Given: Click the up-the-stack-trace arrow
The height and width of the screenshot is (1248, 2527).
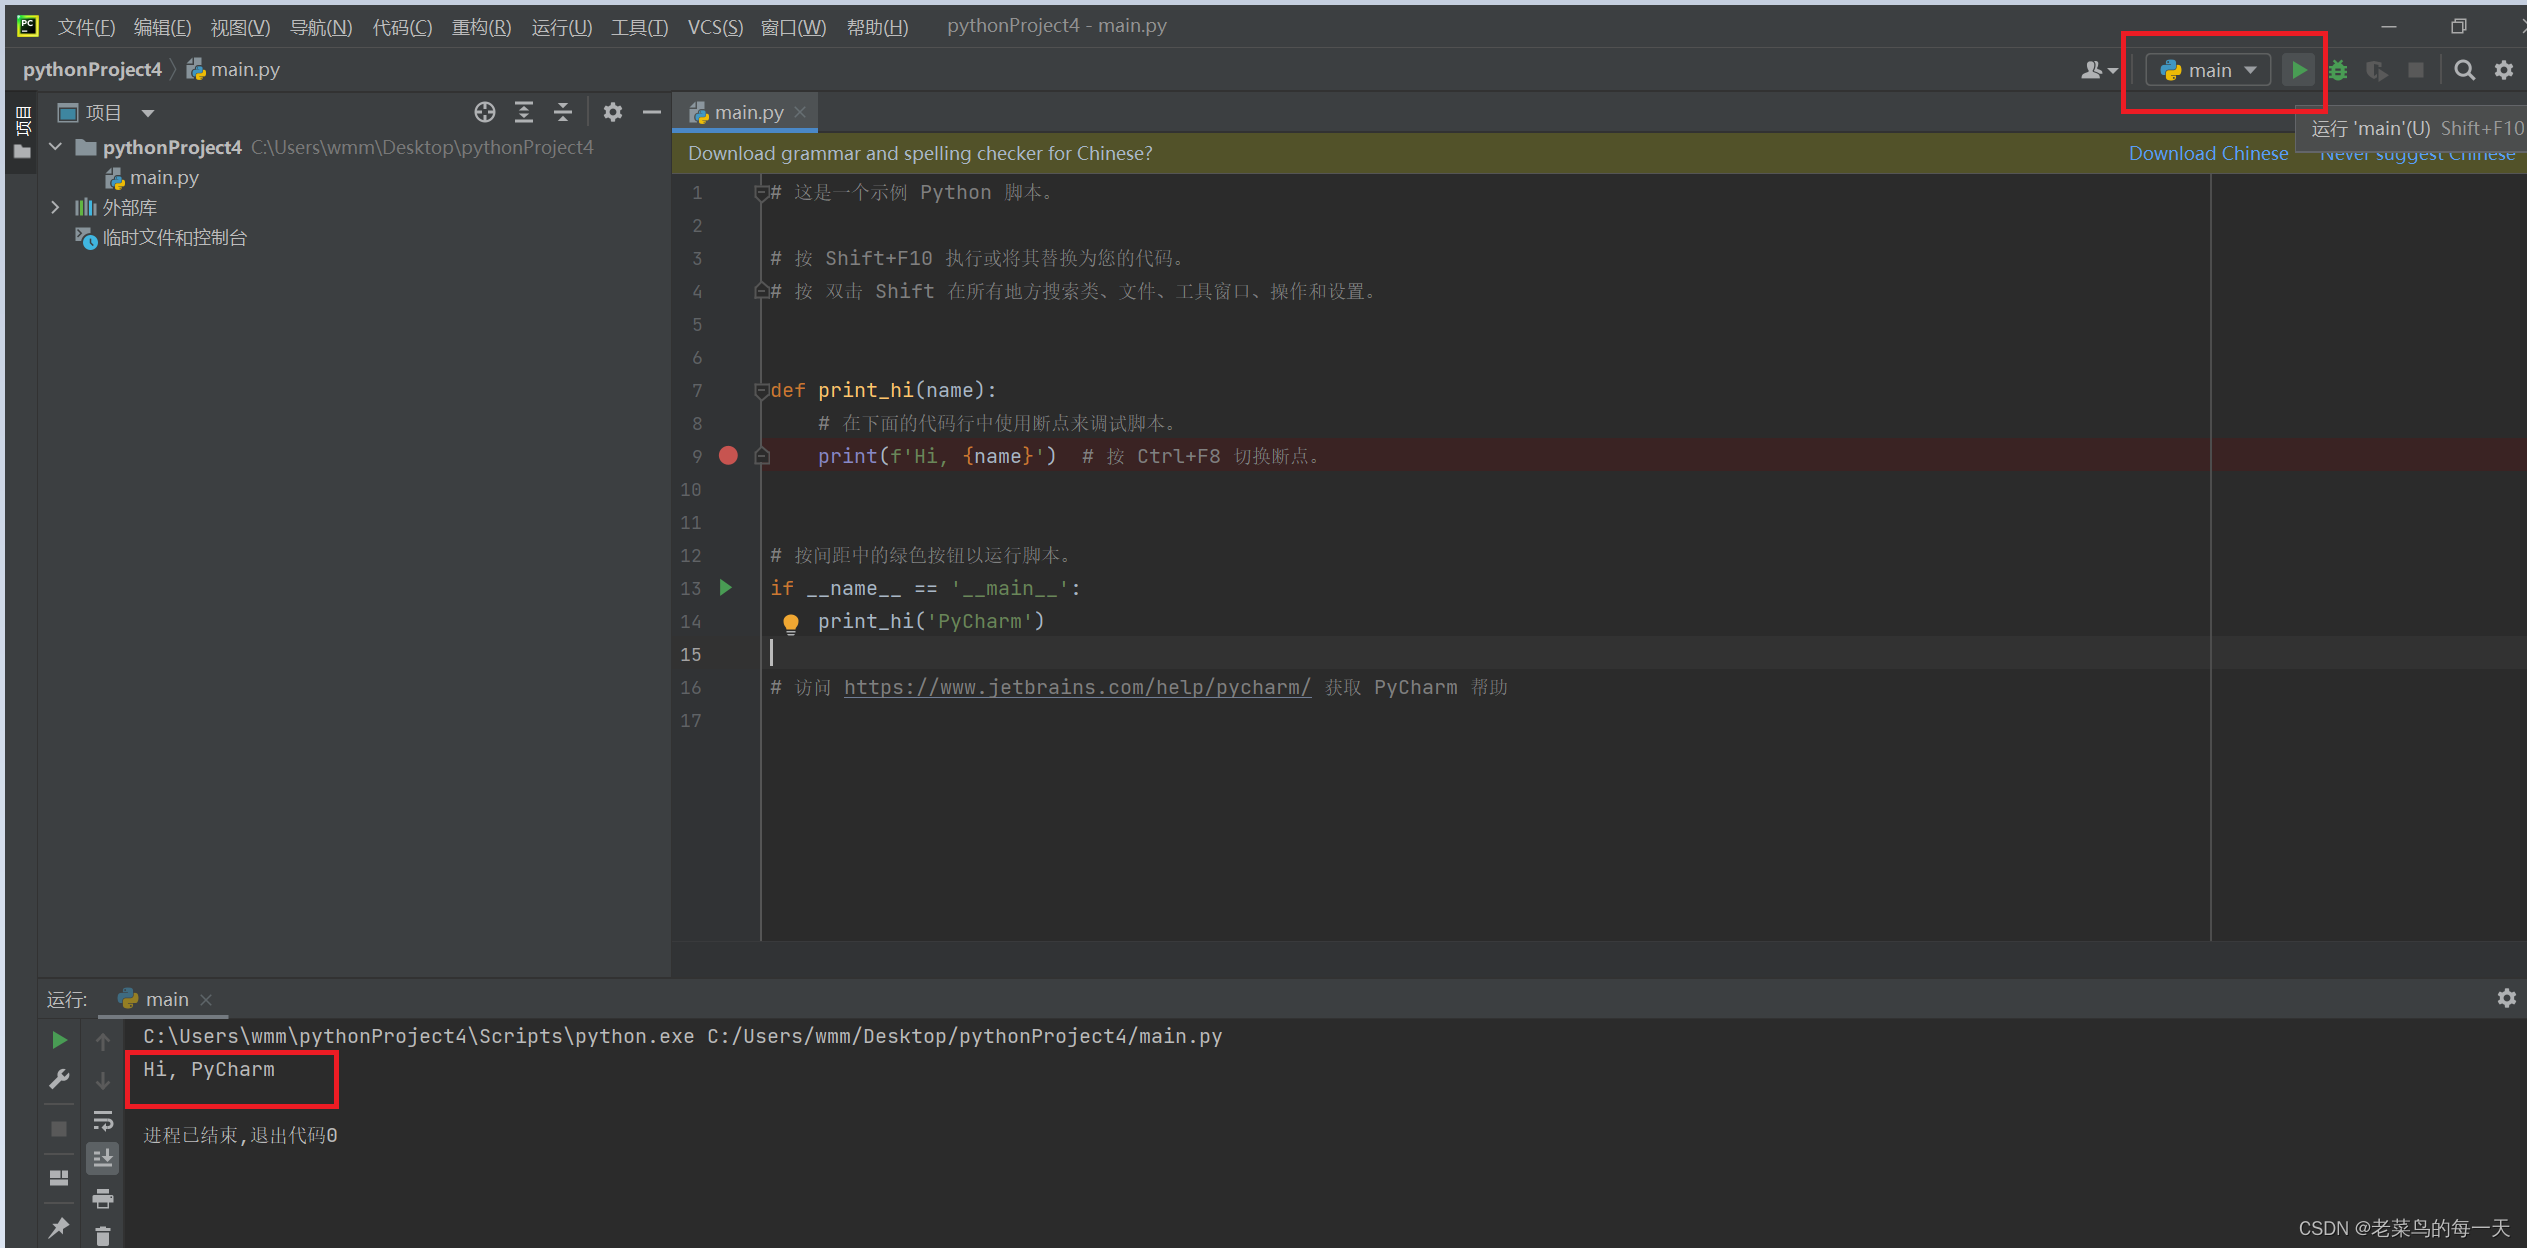Looking at the screenshot, I should tap(103, 1041).
